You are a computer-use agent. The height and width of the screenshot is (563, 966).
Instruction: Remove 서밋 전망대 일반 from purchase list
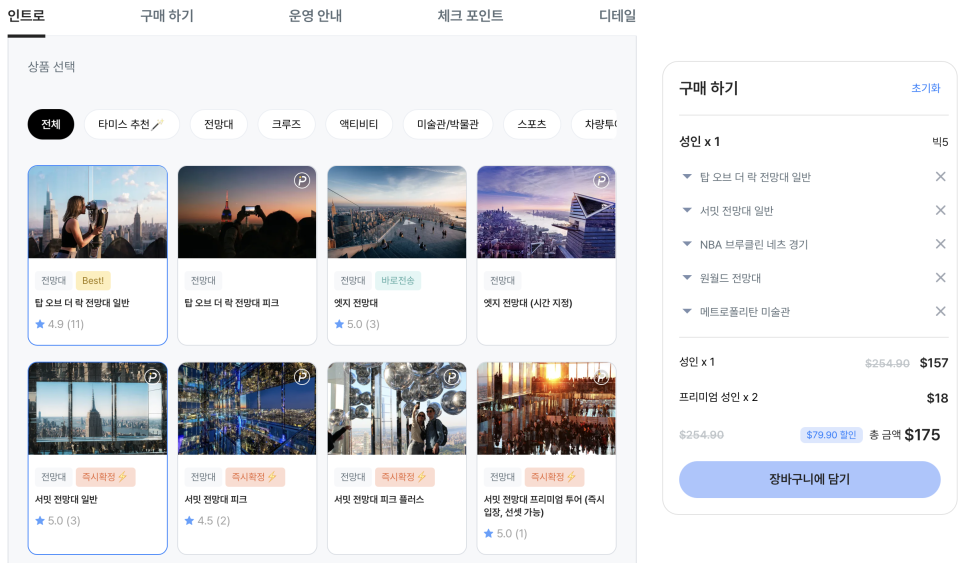click(940, 211)
